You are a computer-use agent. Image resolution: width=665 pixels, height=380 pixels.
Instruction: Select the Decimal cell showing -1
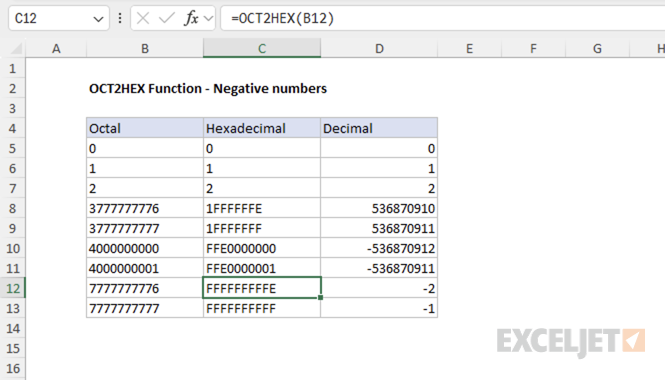(x=379, y=308)
